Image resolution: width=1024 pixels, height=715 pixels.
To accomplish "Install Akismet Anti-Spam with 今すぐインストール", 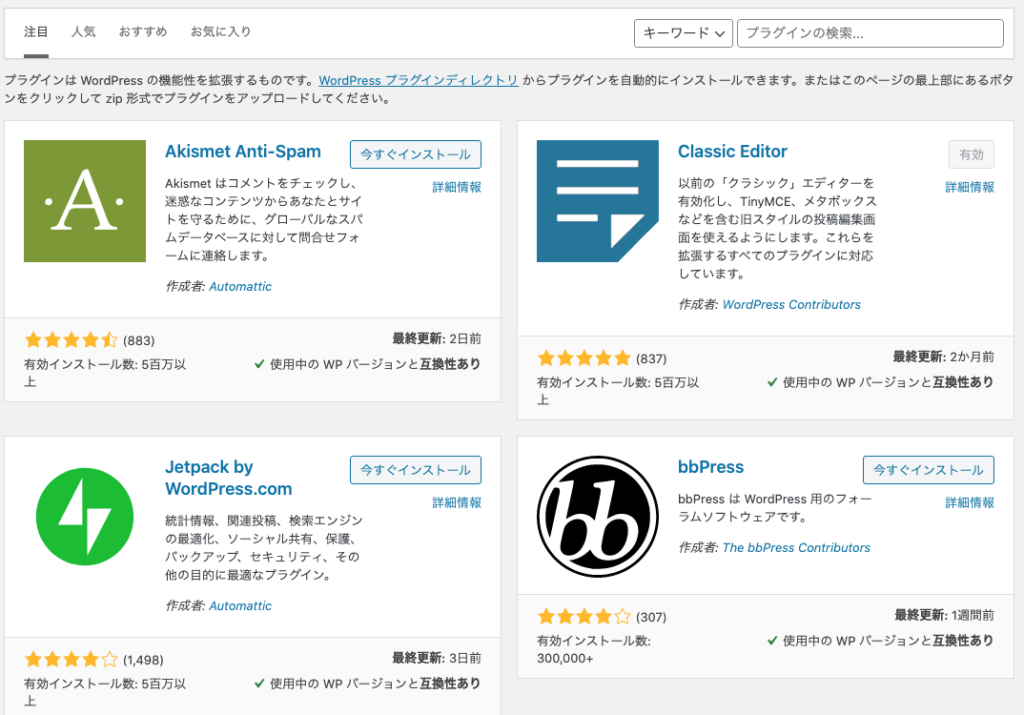I will coord(415,155).
